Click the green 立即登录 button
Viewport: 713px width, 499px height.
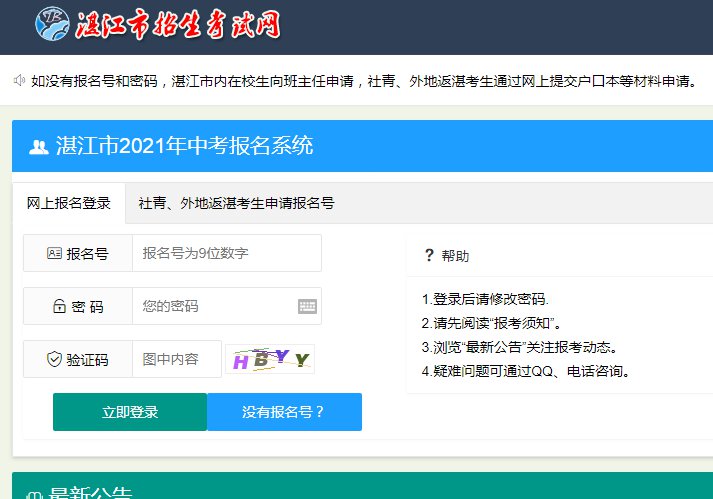130,412
